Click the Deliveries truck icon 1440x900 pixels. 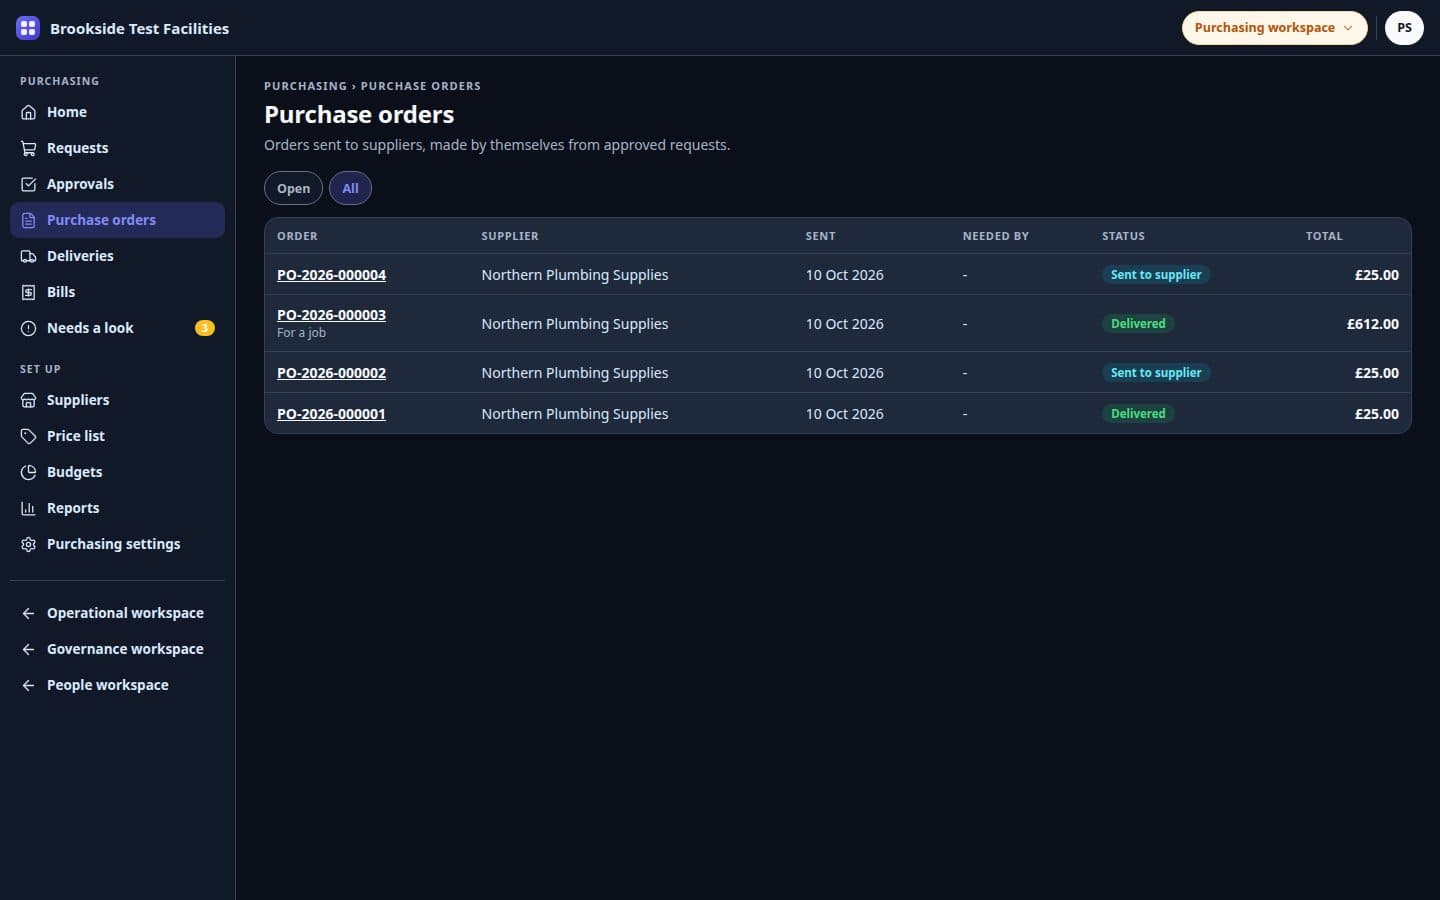(x=29, y=256)
